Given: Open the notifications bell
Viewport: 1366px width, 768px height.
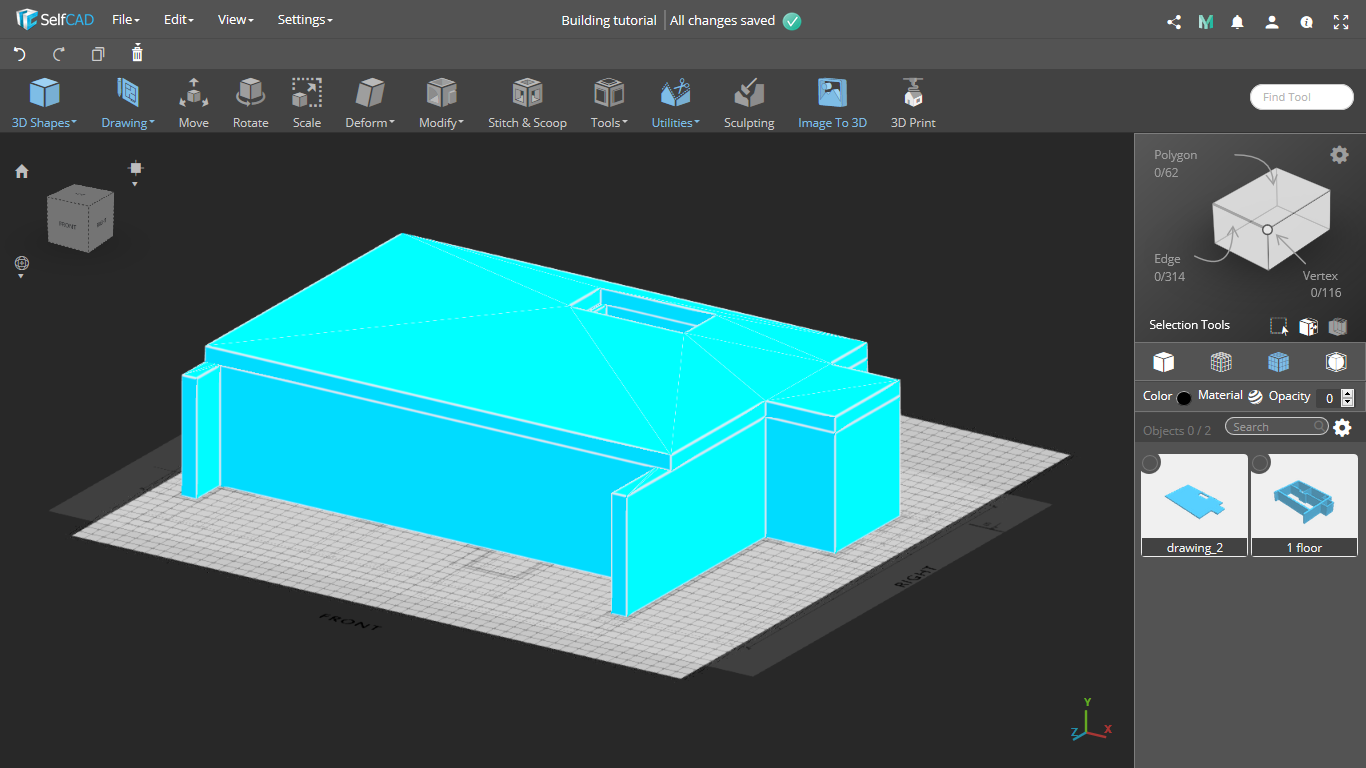Looking at the screenshot, I should pos(1238,21).
